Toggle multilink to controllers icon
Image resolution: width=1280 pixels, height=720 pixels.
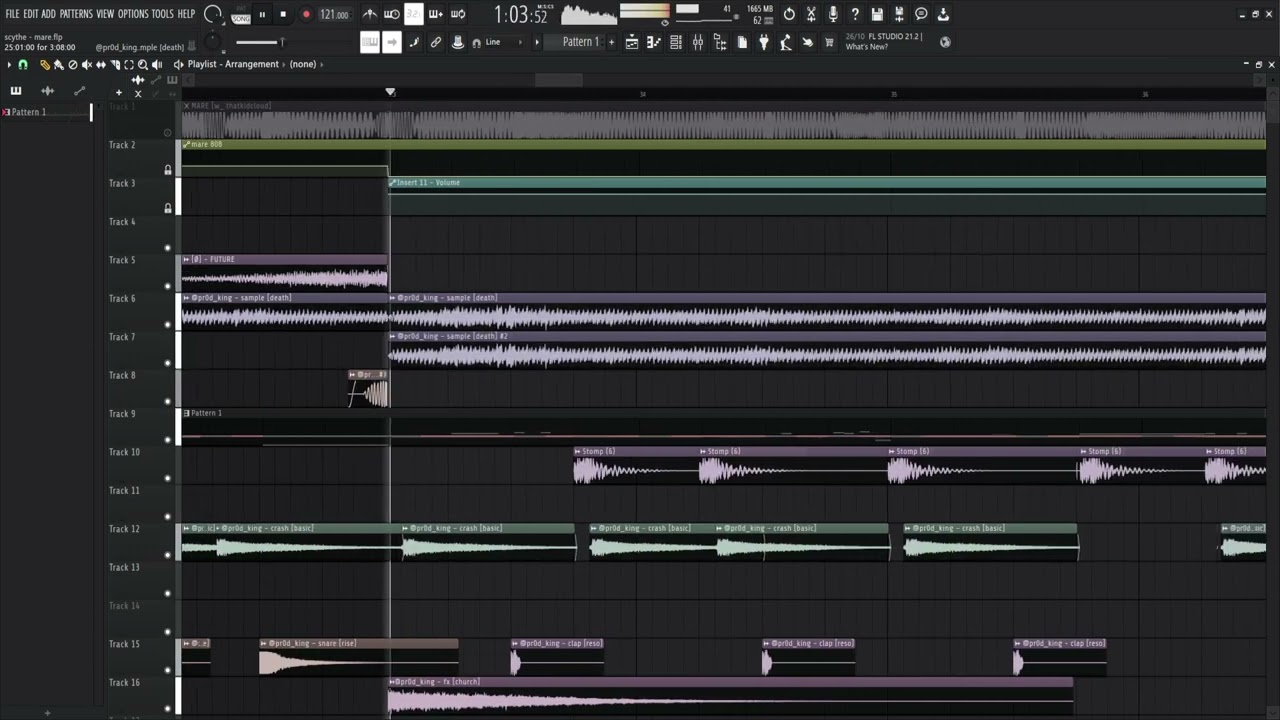coord(436,42)
